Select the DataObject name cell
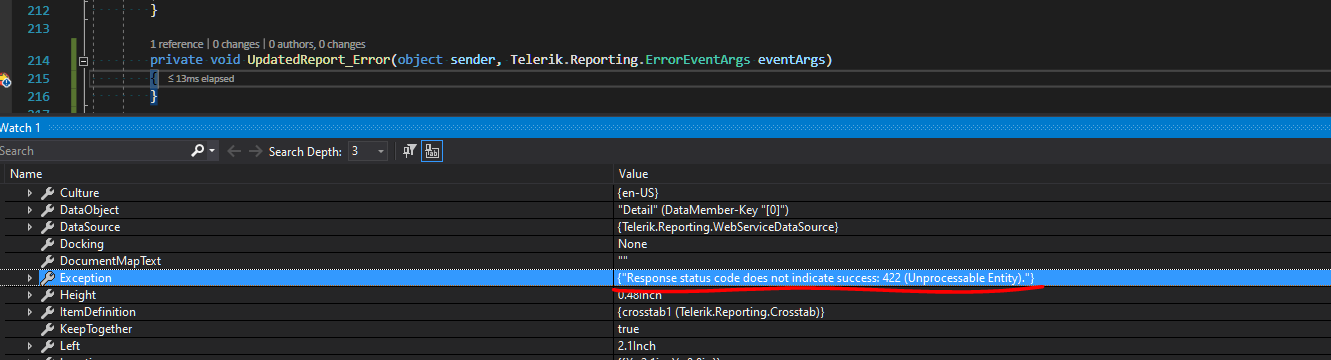Image resolution: width=1331 pixels, height=360 pixels. click(x=89, y=210)
